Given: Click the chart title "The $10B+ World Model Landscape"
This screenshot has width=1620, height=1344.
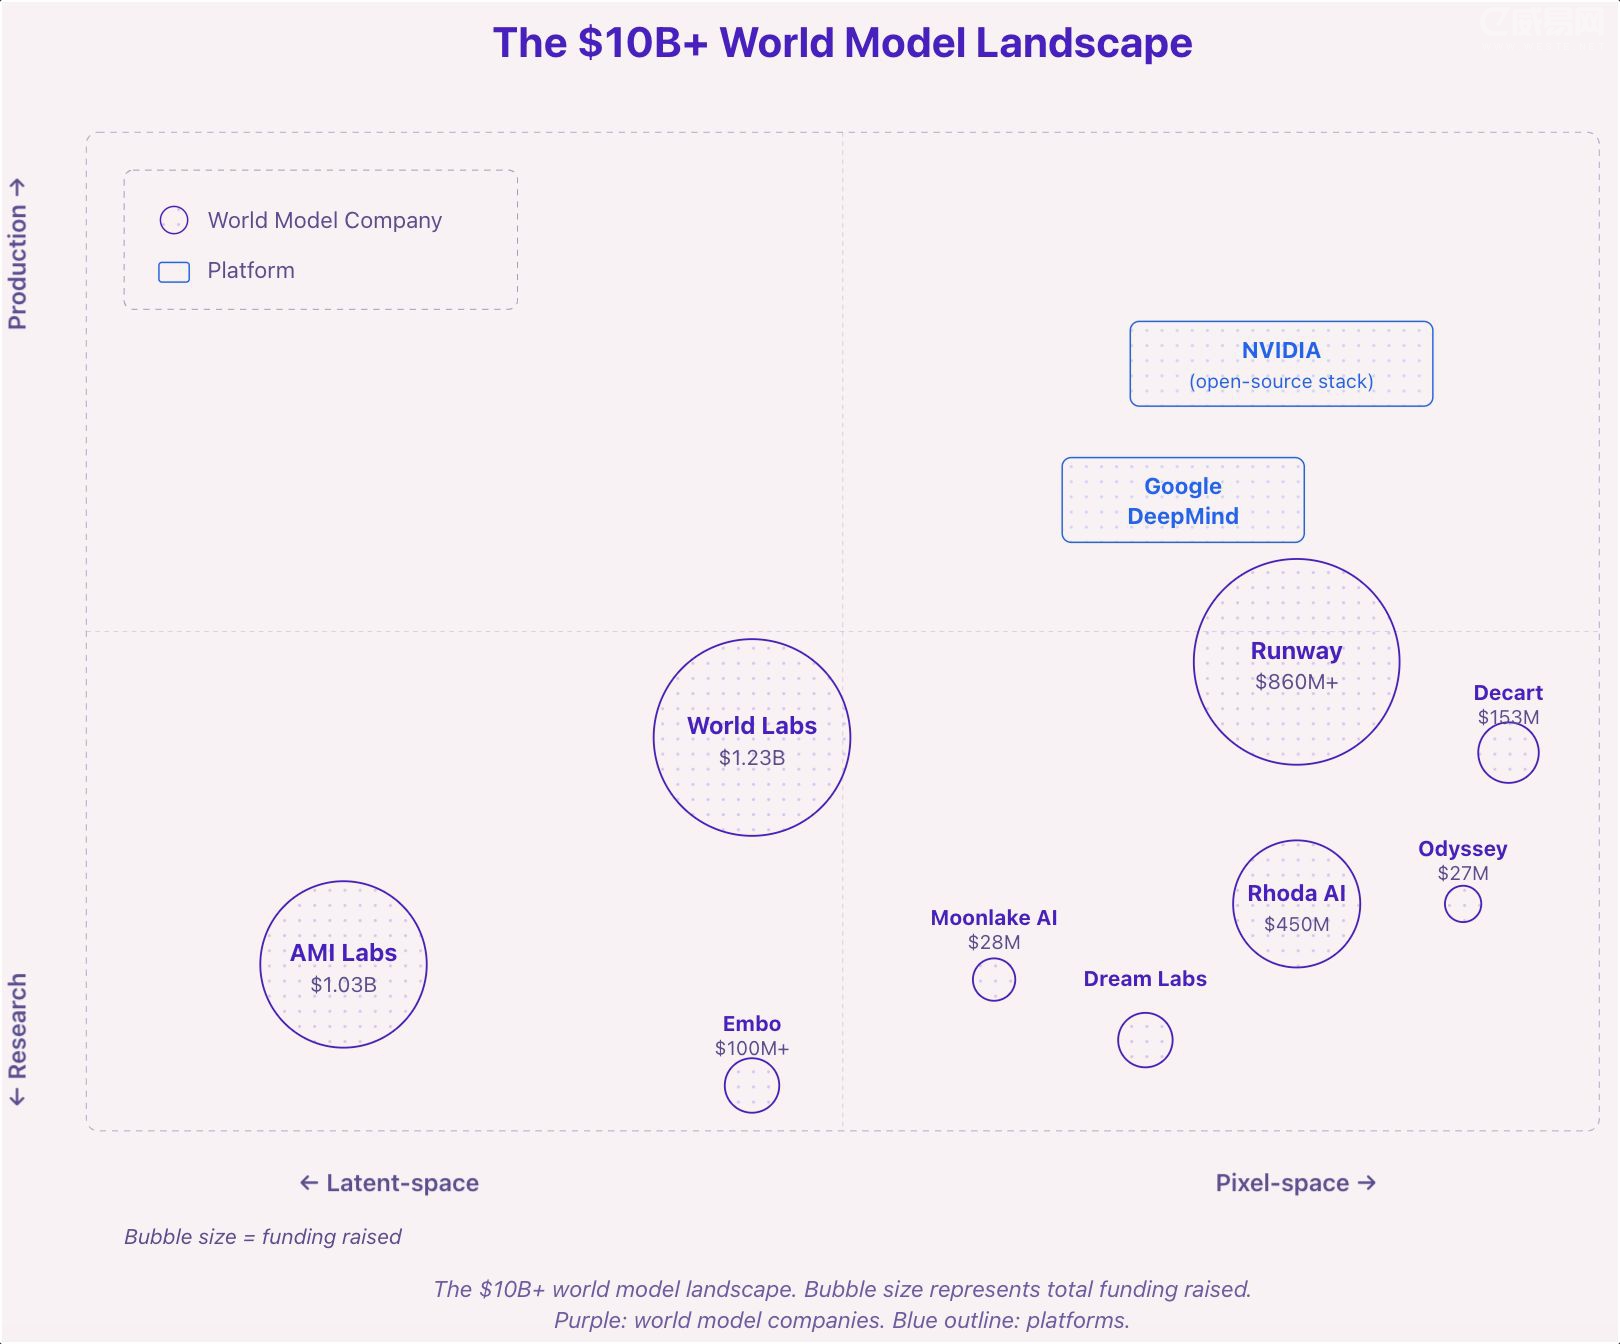Looking at the screenshot, I should [842, 43].
